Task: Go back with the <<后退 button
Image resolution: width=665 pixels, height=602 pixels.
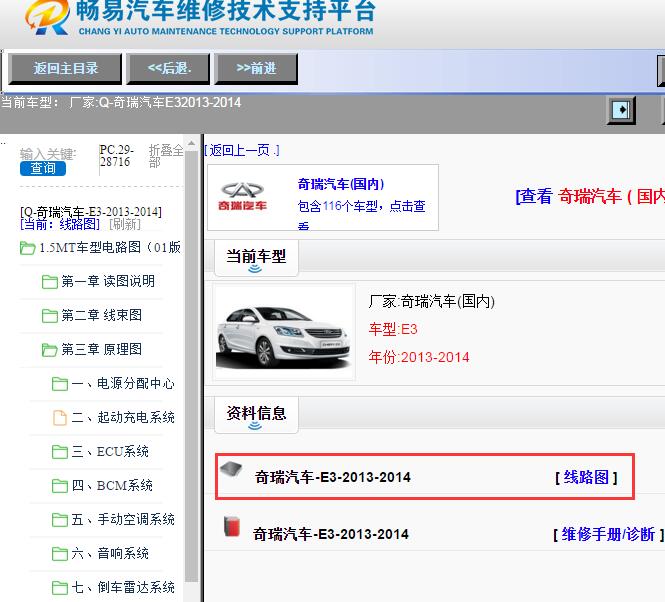Action: pos(168,68)
